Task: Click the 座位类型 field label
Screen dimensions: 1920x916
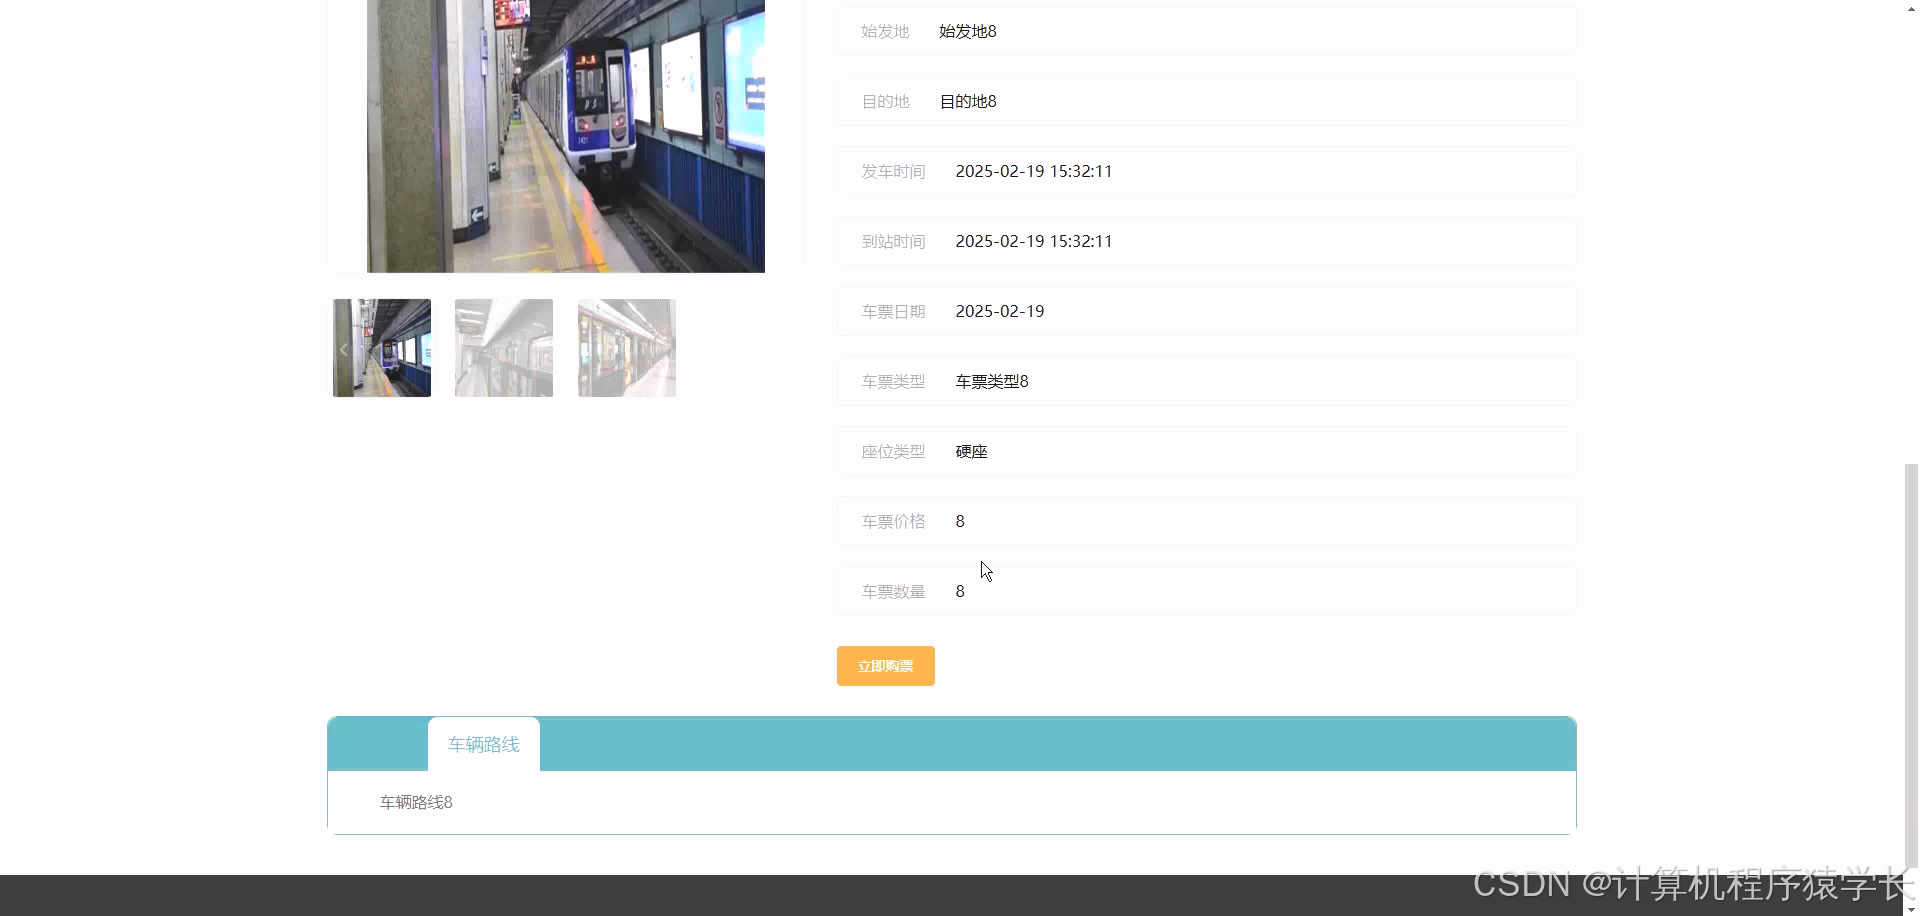Action: pos(893,451)
